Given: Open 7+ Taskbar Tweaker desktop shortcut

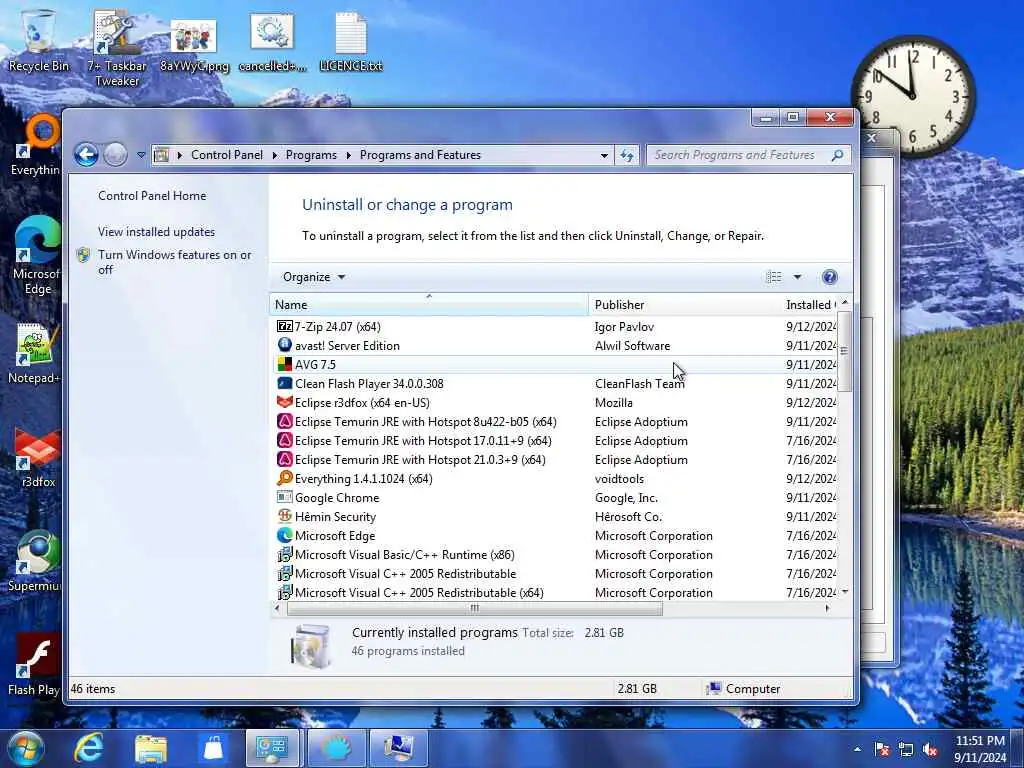Looking at the screenshot, I should click(116, 48).
